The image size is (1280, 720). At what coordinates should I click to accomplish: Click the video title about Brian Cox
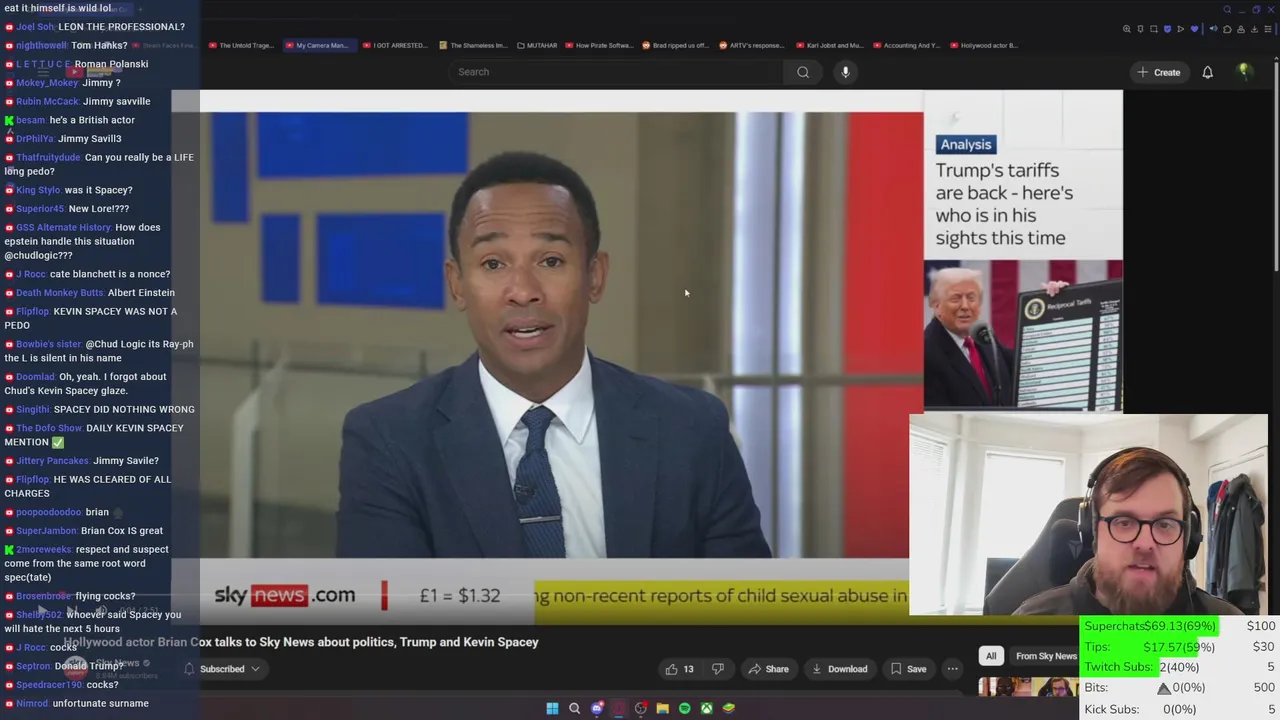301,642
